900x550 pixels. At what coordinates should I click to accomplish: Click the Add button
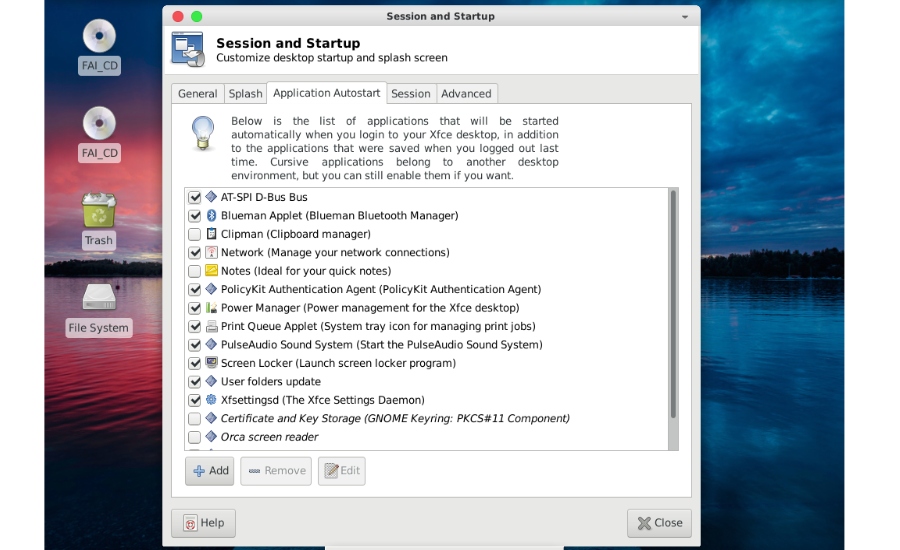(x=210, y=471)
